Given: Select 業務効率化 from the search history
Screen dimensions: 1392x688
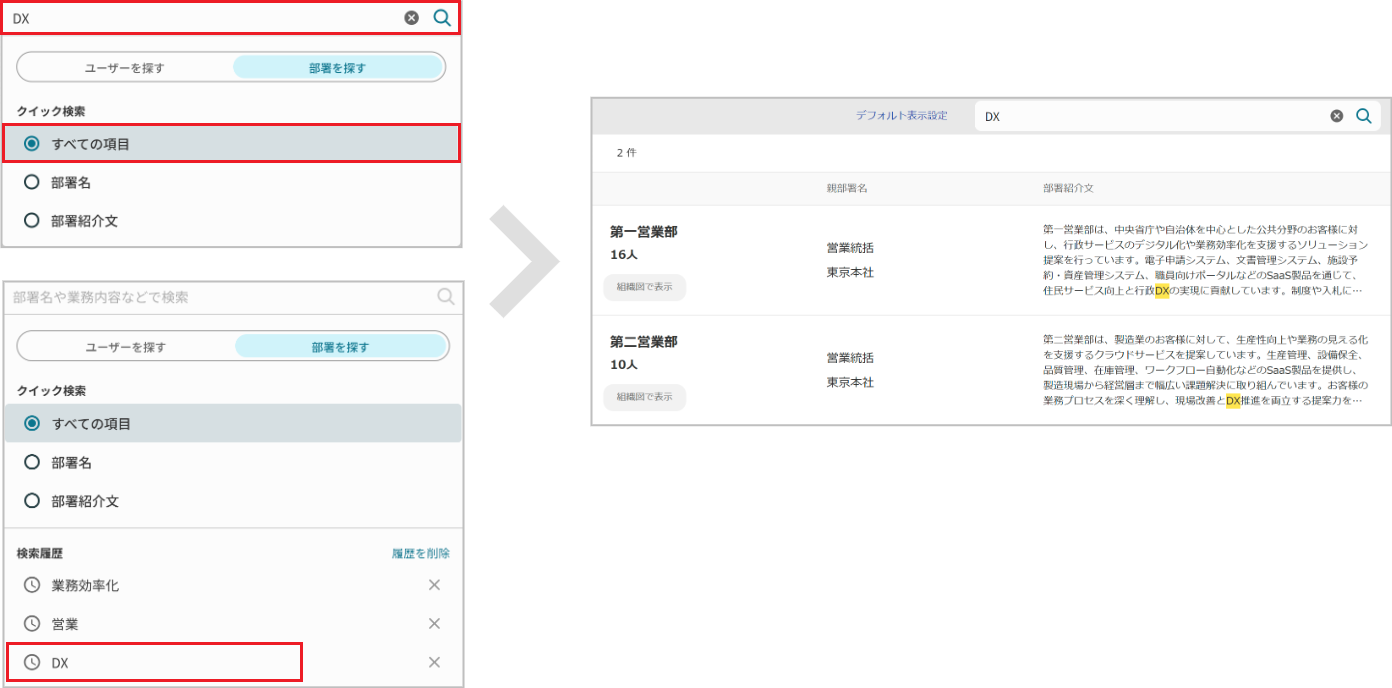Looking at the screenshot, I should [85, 585].
